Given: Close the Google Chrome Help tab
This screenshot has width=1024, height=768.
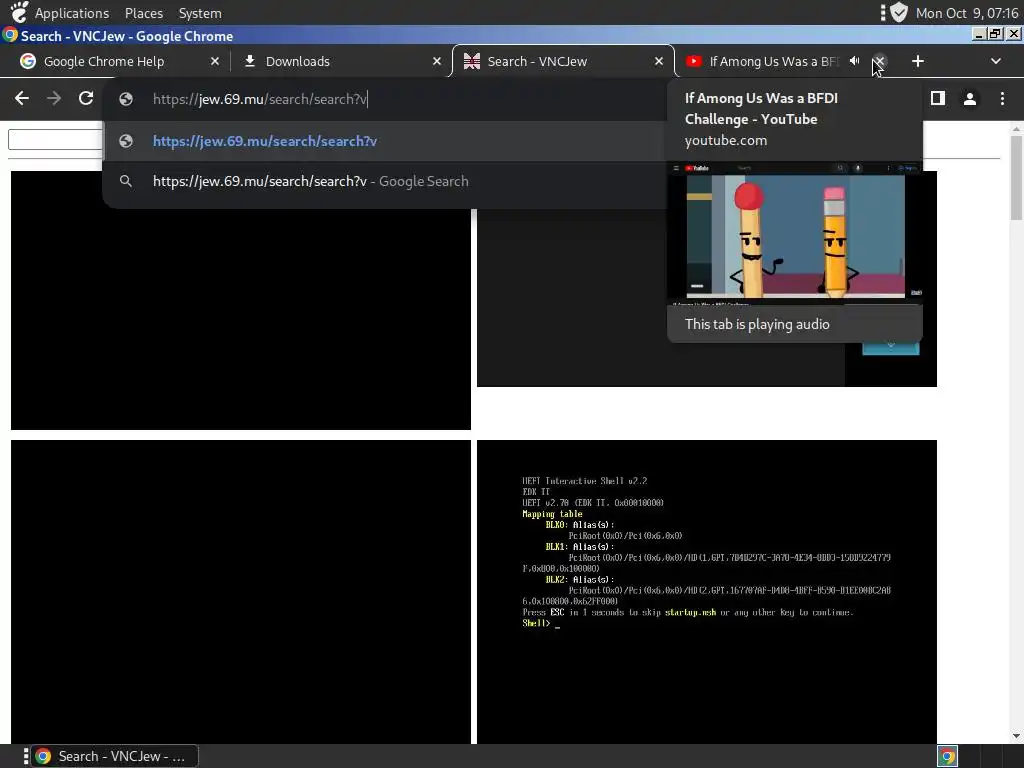Looking at the screenshot, I should coord(215,61).
